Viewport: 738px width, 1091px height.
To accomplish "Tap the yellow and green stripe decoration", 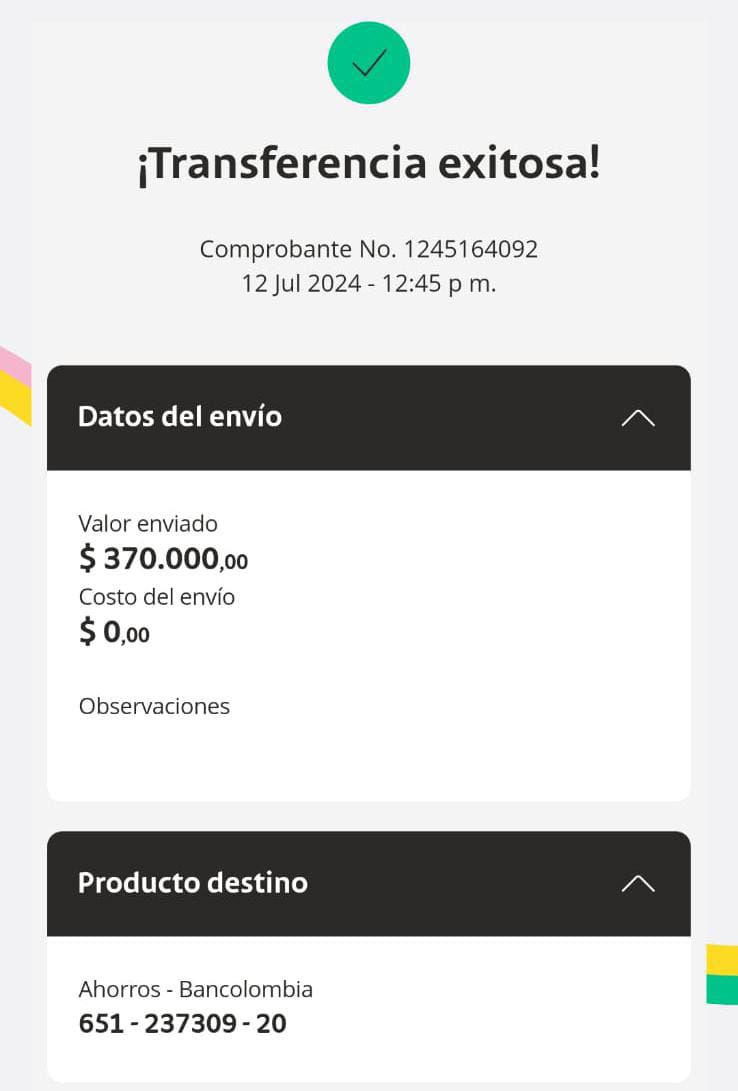I will (x=721, y=974).
